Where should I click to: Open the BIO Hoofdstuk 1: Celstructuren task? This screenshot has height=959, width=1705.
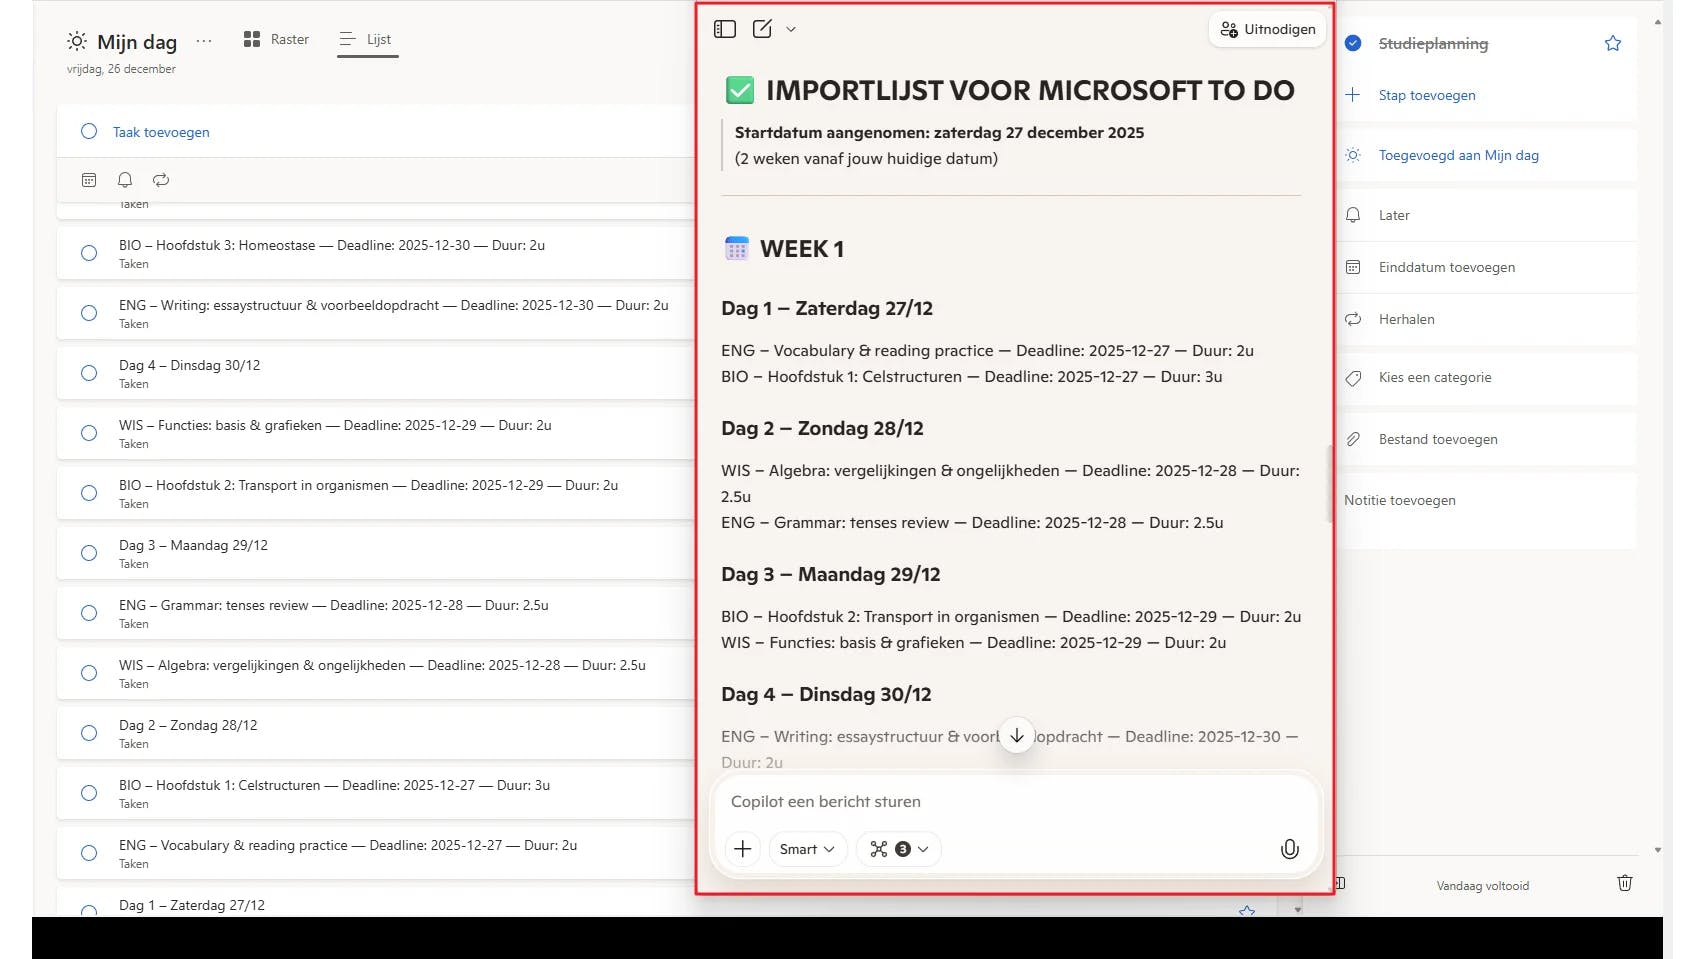[375, 793]
